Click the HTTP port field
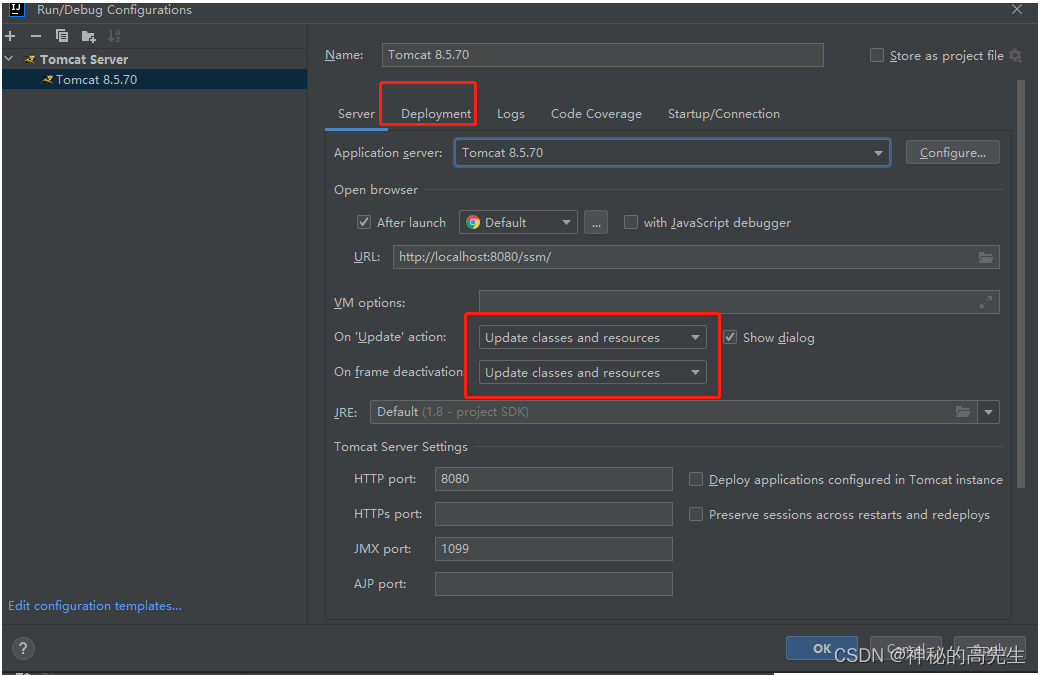The image size is (1042, 675). 554,479
